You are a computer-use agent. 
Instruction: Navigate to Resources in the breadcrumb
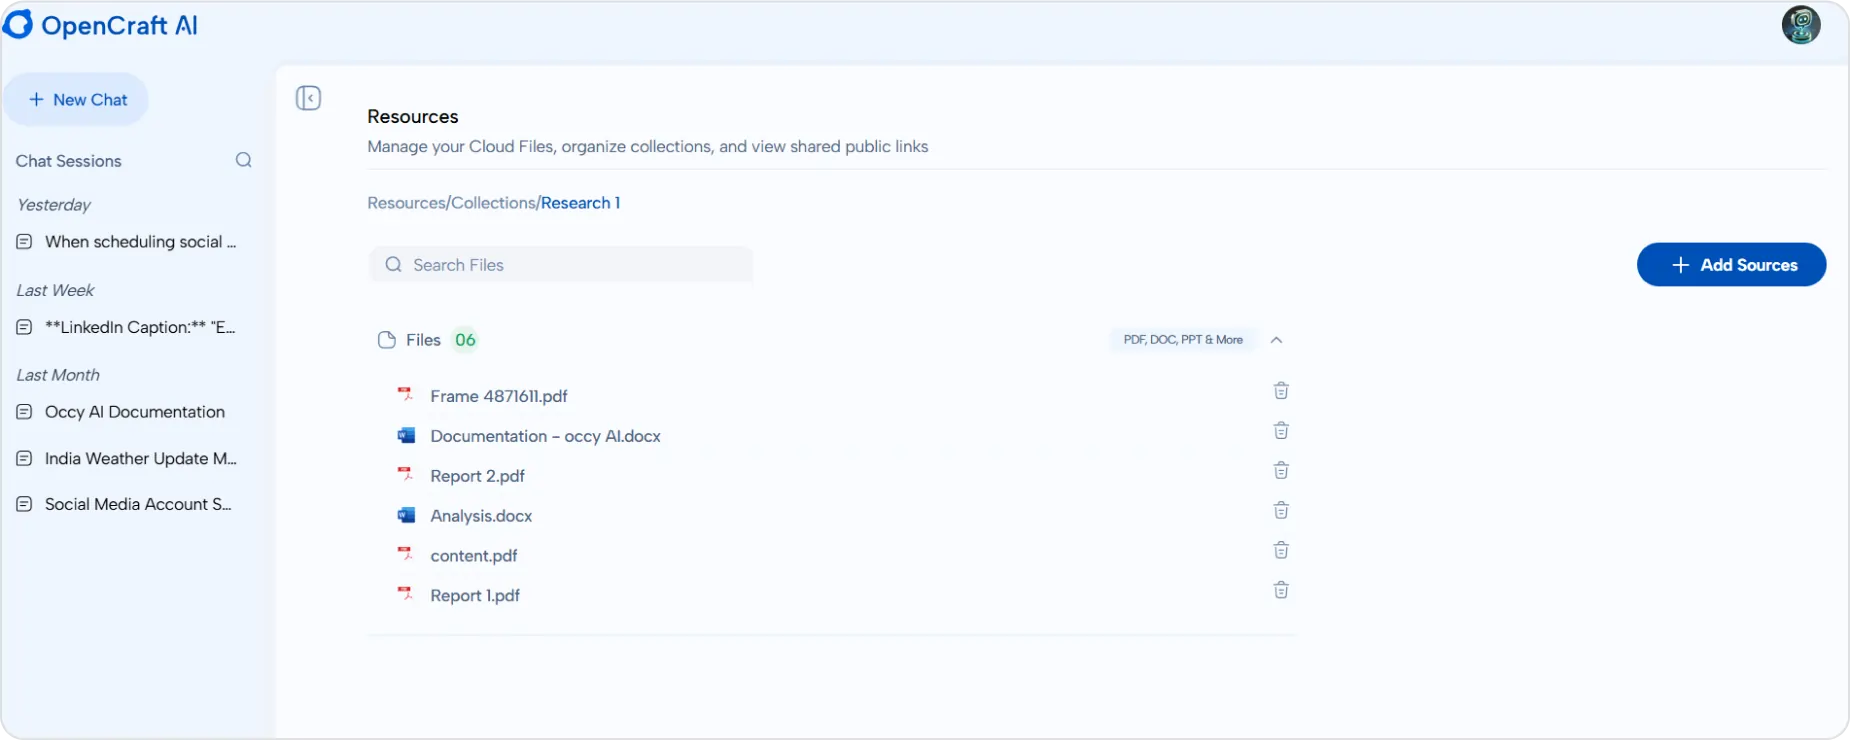coord(406,203)
